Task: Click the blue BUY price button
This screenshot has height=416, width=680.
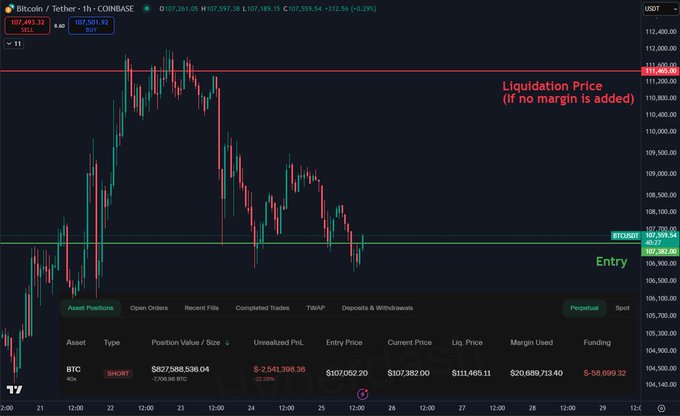Action: (x=91, y=26)
